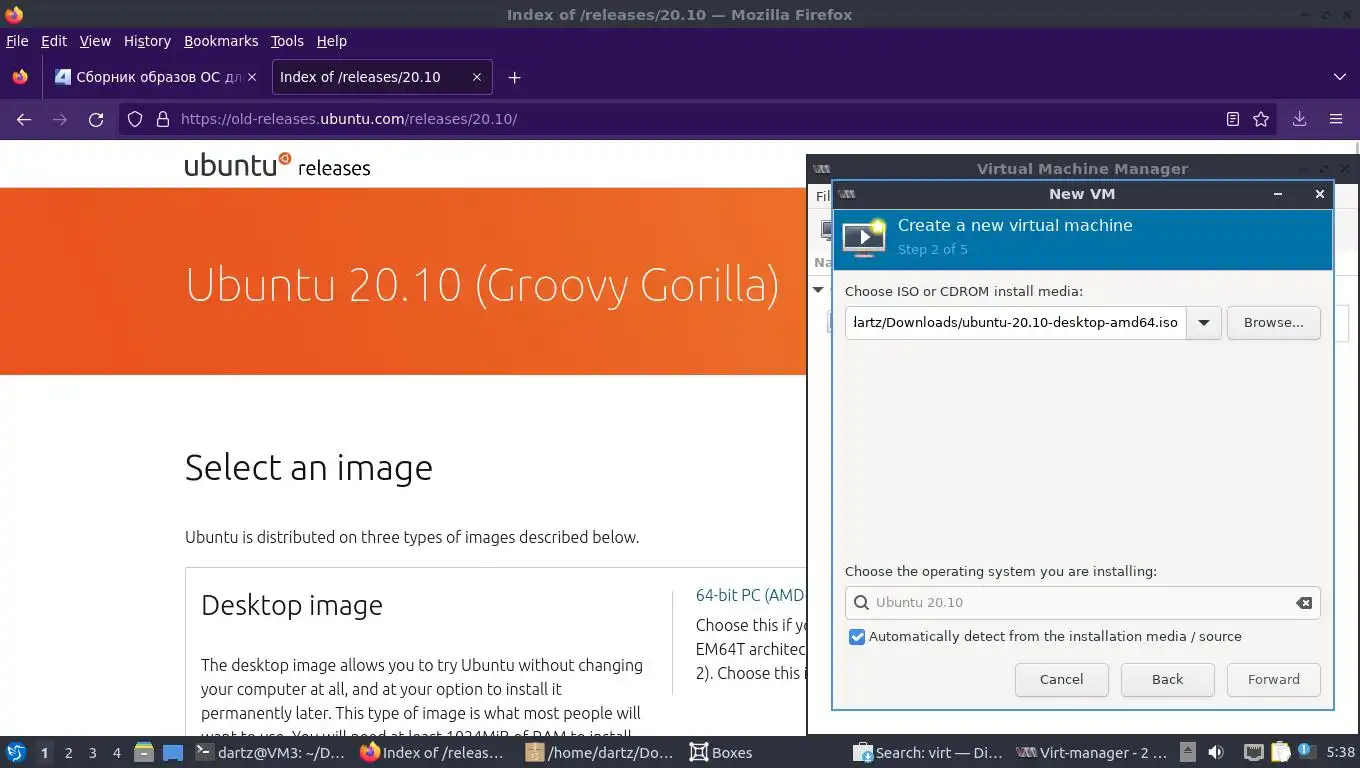
Task: Click Browse to choose an ISO file
Action: point(1273,323)
